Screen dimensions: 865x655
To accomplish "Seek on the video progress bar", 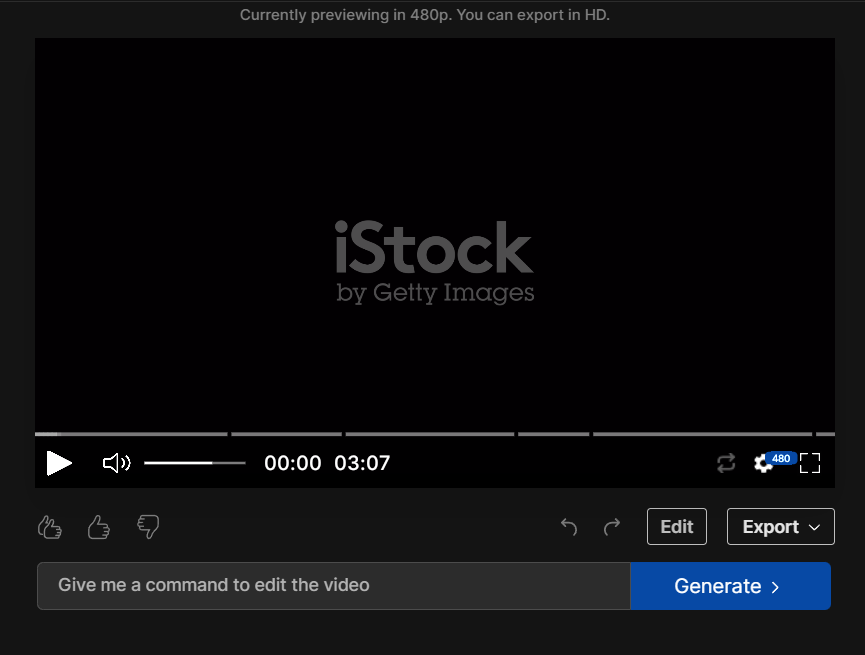I will (435, 434).
